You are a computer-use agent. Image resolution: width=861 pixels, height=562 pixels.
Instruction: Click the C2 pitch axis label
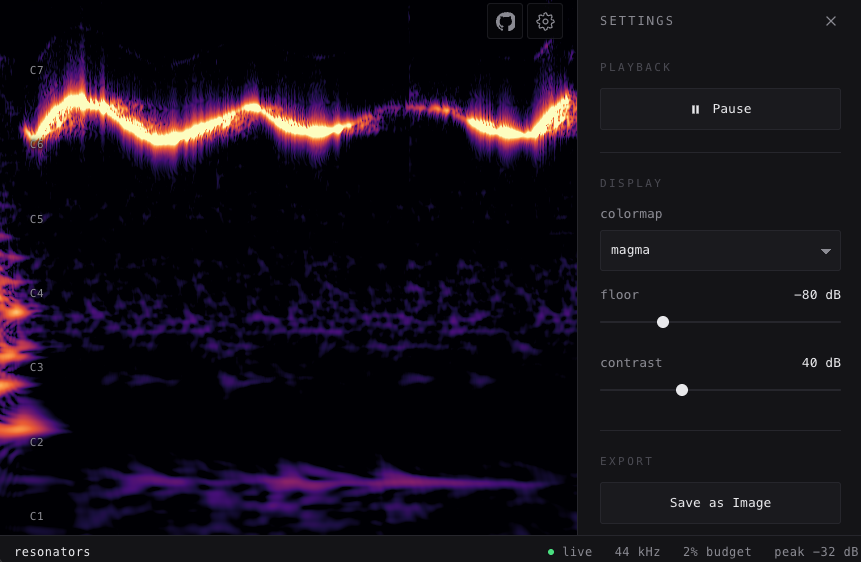[37, 442]
